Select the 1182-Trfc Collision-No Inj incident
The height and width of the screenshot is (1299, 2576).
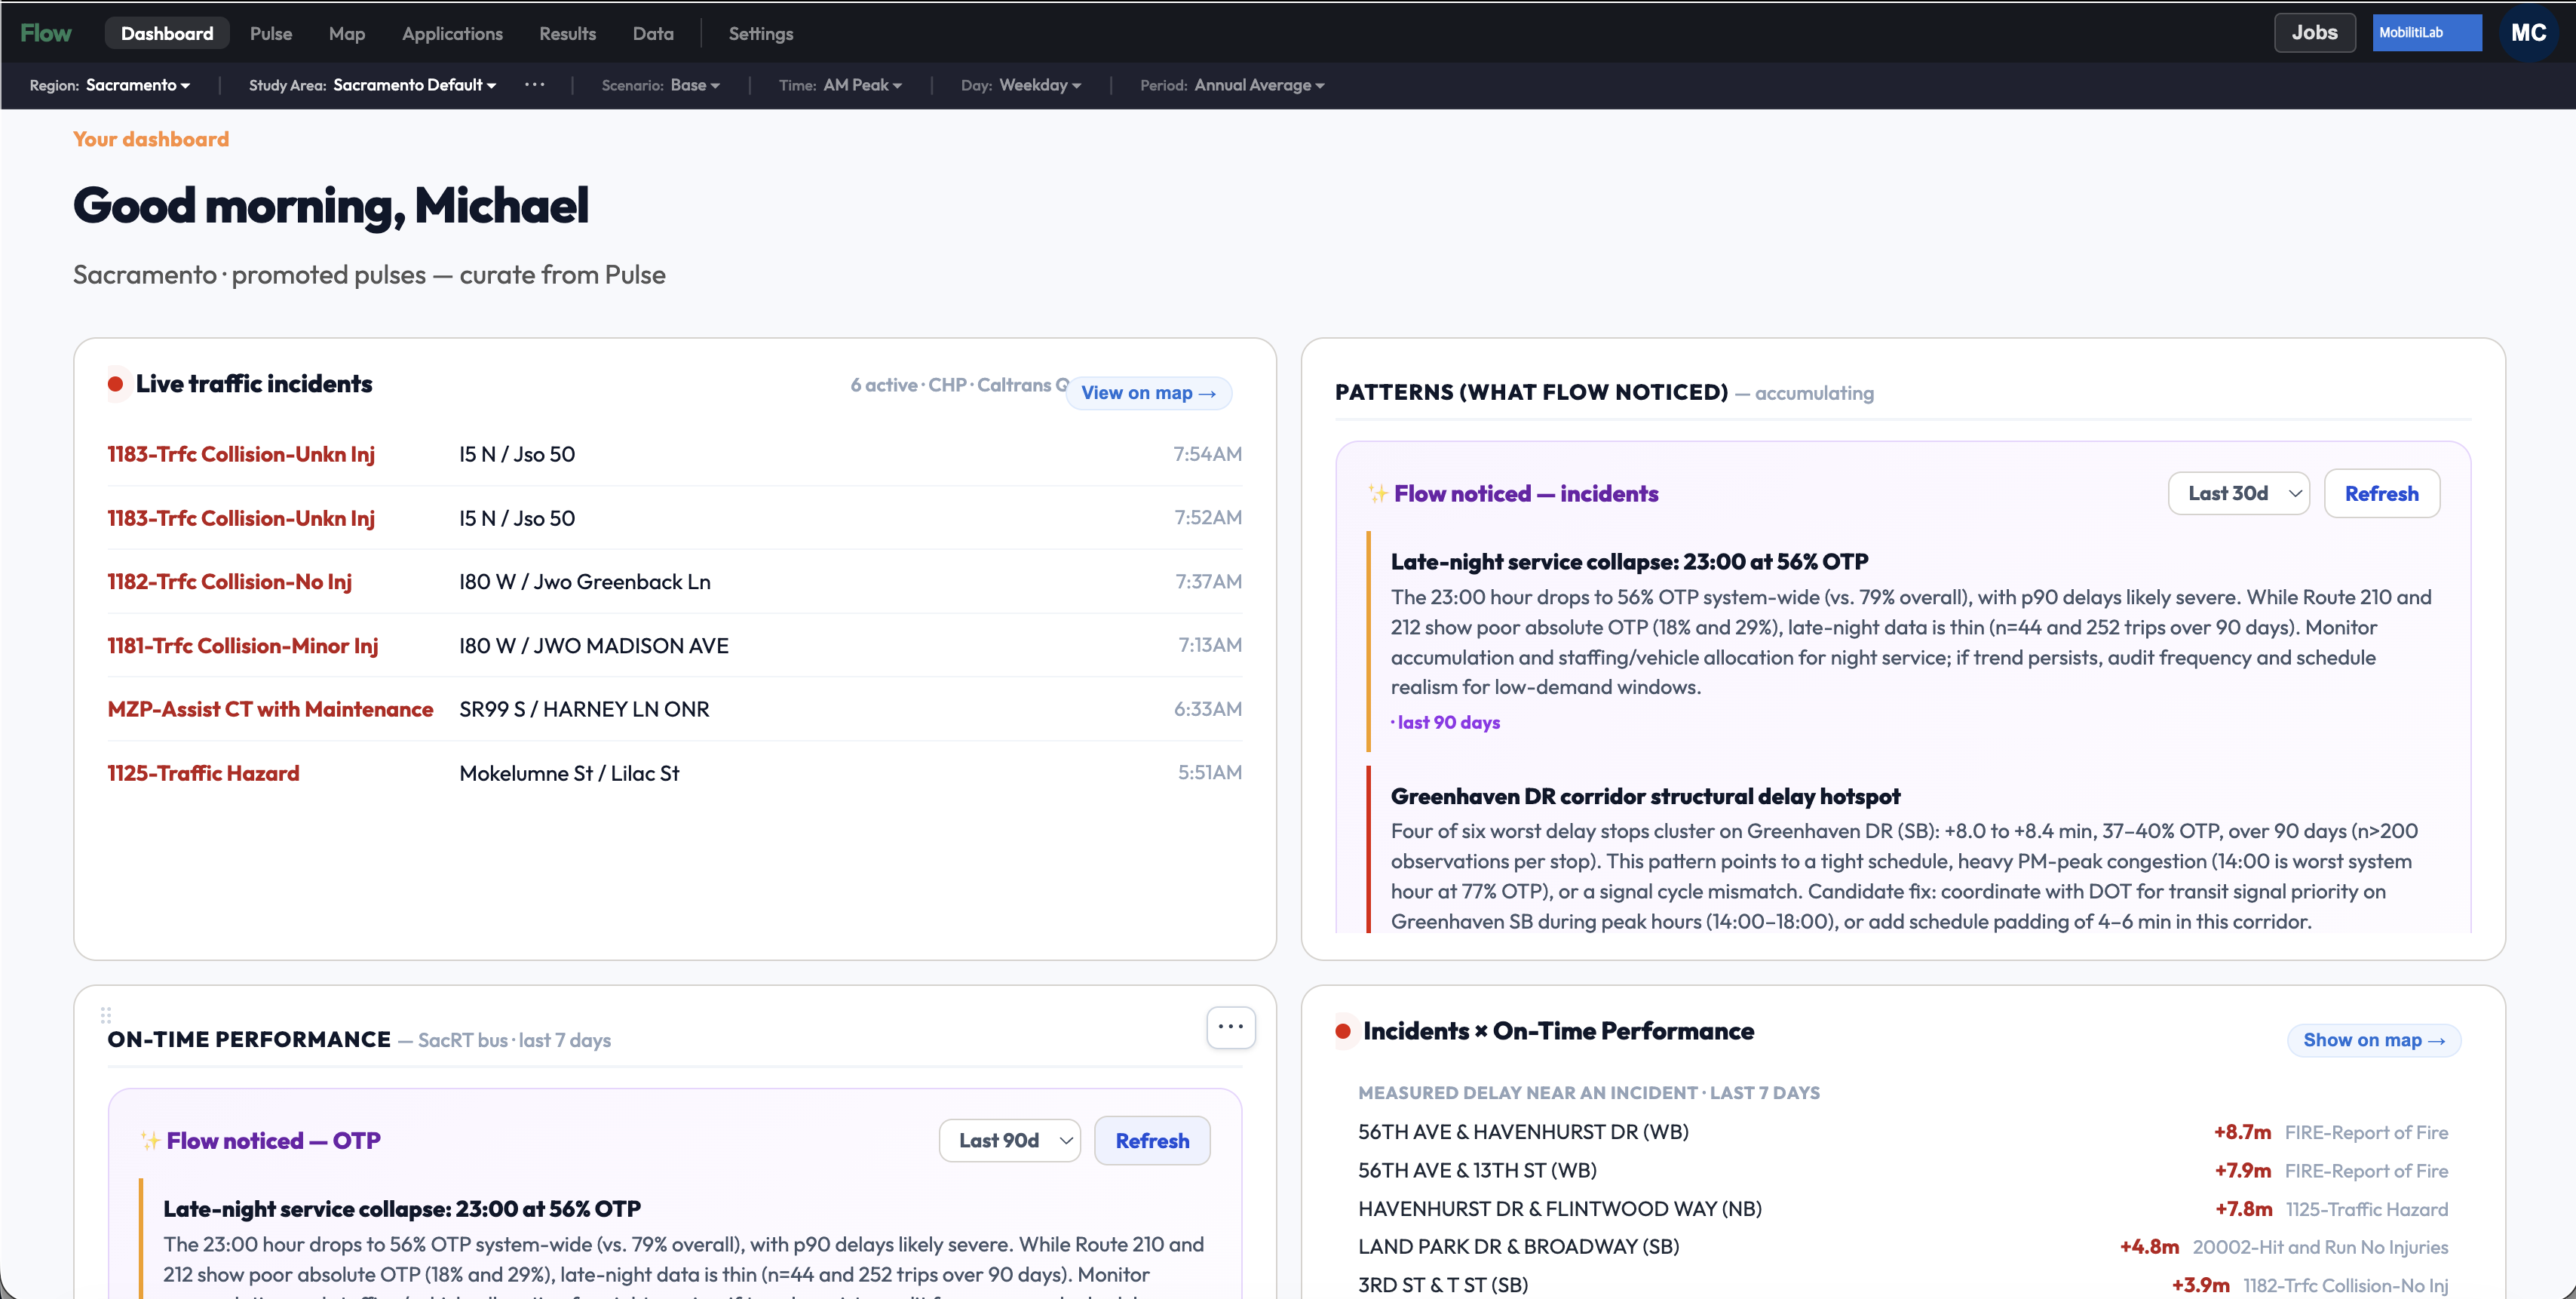(x=674, y=582)
